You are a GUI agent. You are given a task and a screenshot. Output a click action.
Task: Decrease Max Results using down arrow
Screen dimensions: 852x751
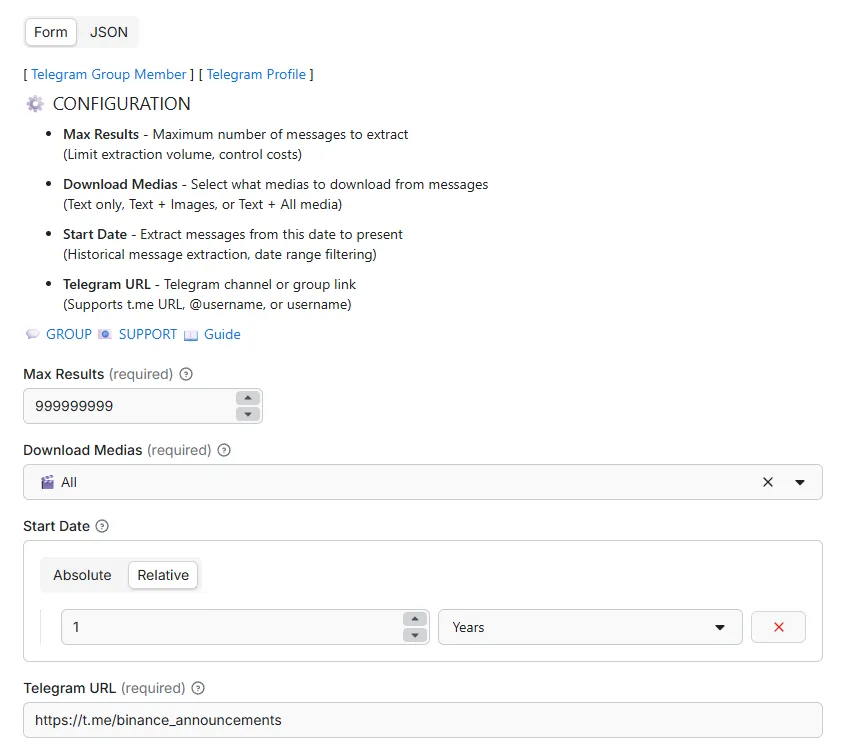coord(248,414)
